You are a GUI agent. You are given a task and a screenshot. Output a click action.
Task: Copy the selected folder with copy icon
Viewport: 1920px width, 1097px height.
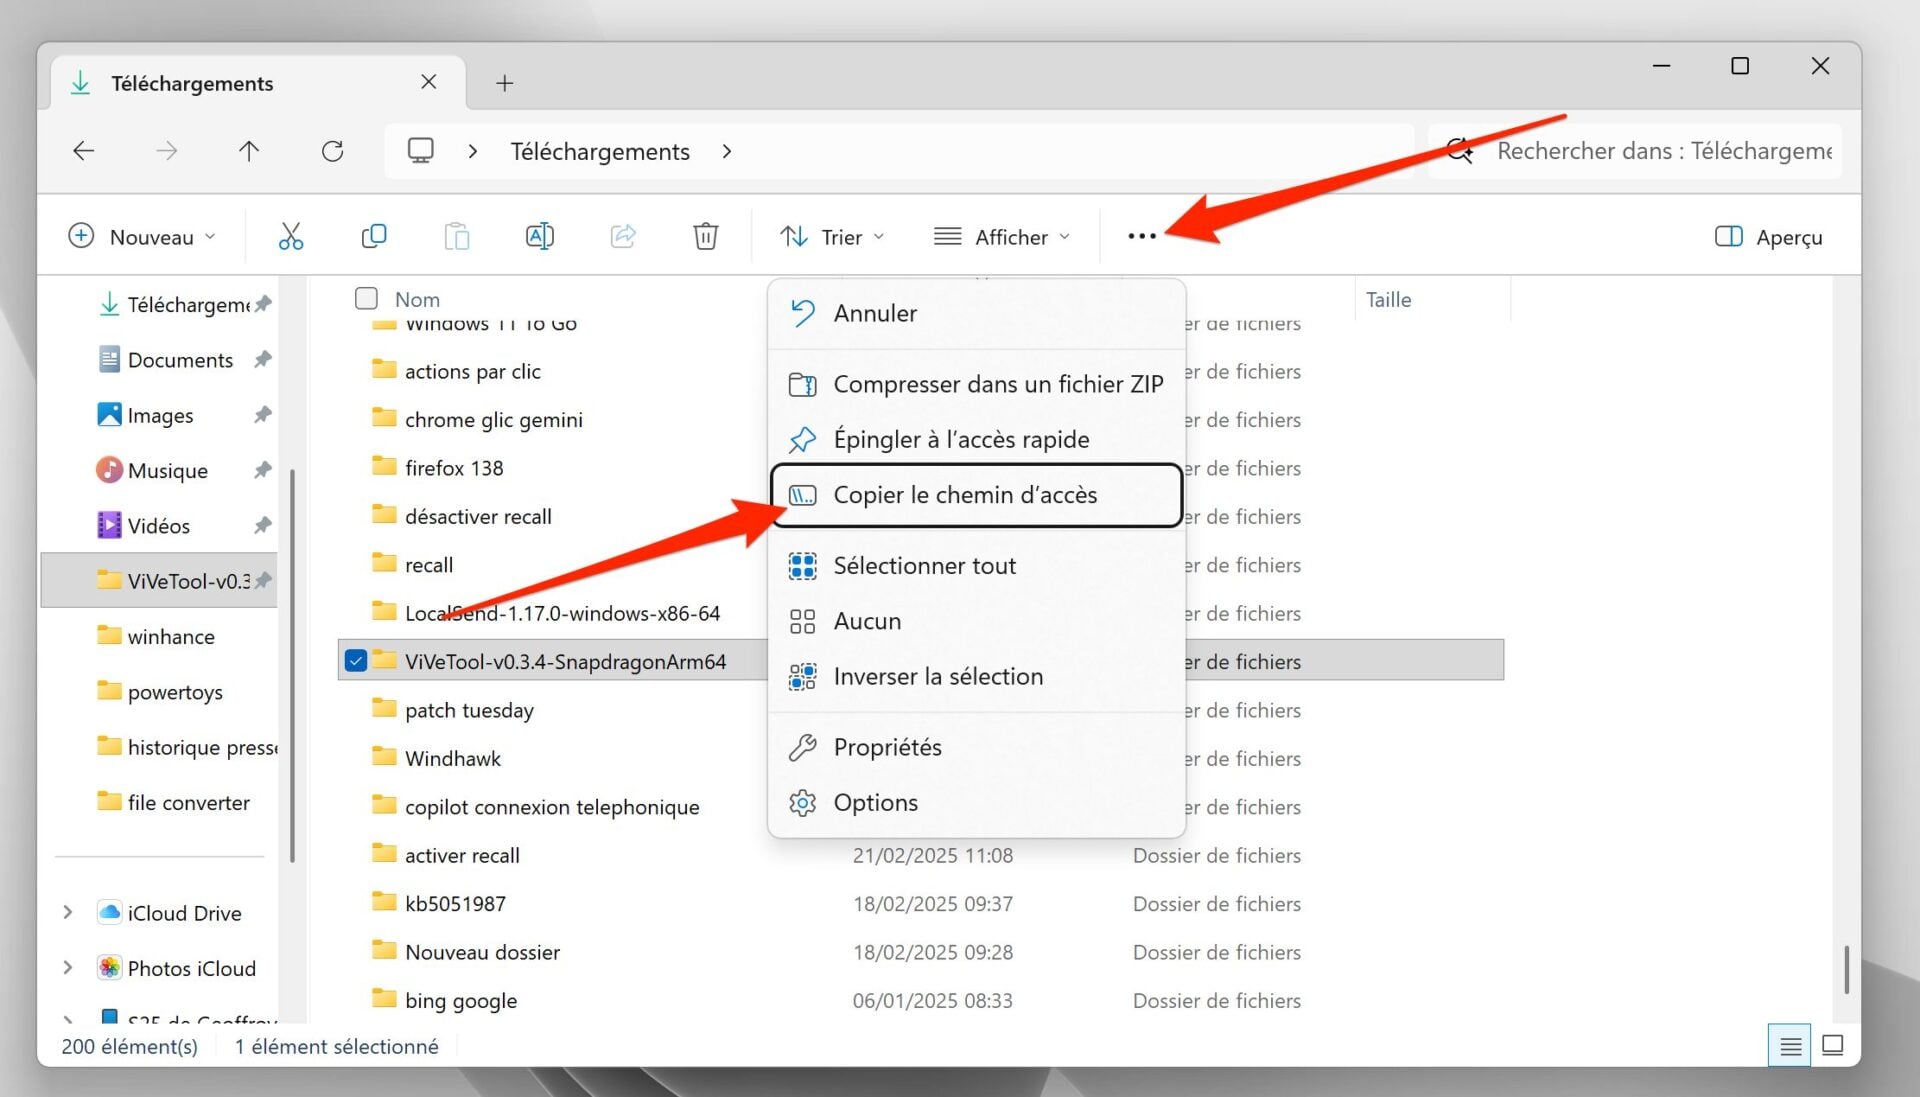373,236
